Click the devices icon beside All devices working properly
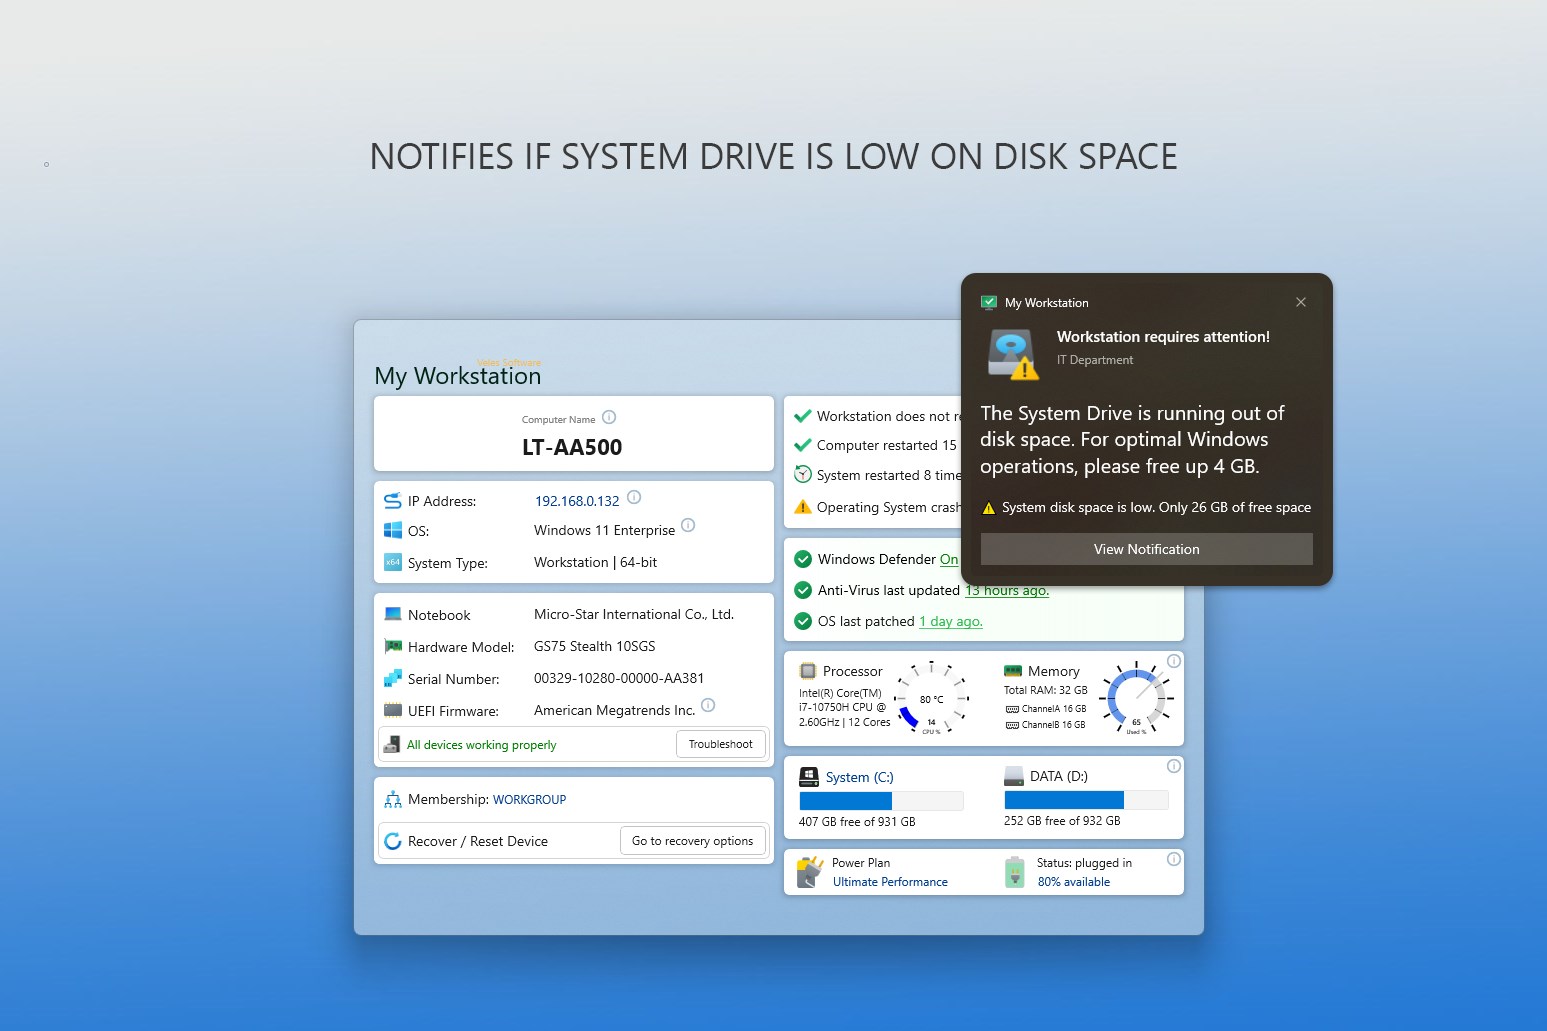The height and width of the screenshot is (1031, 1547). tap(392, 745)
